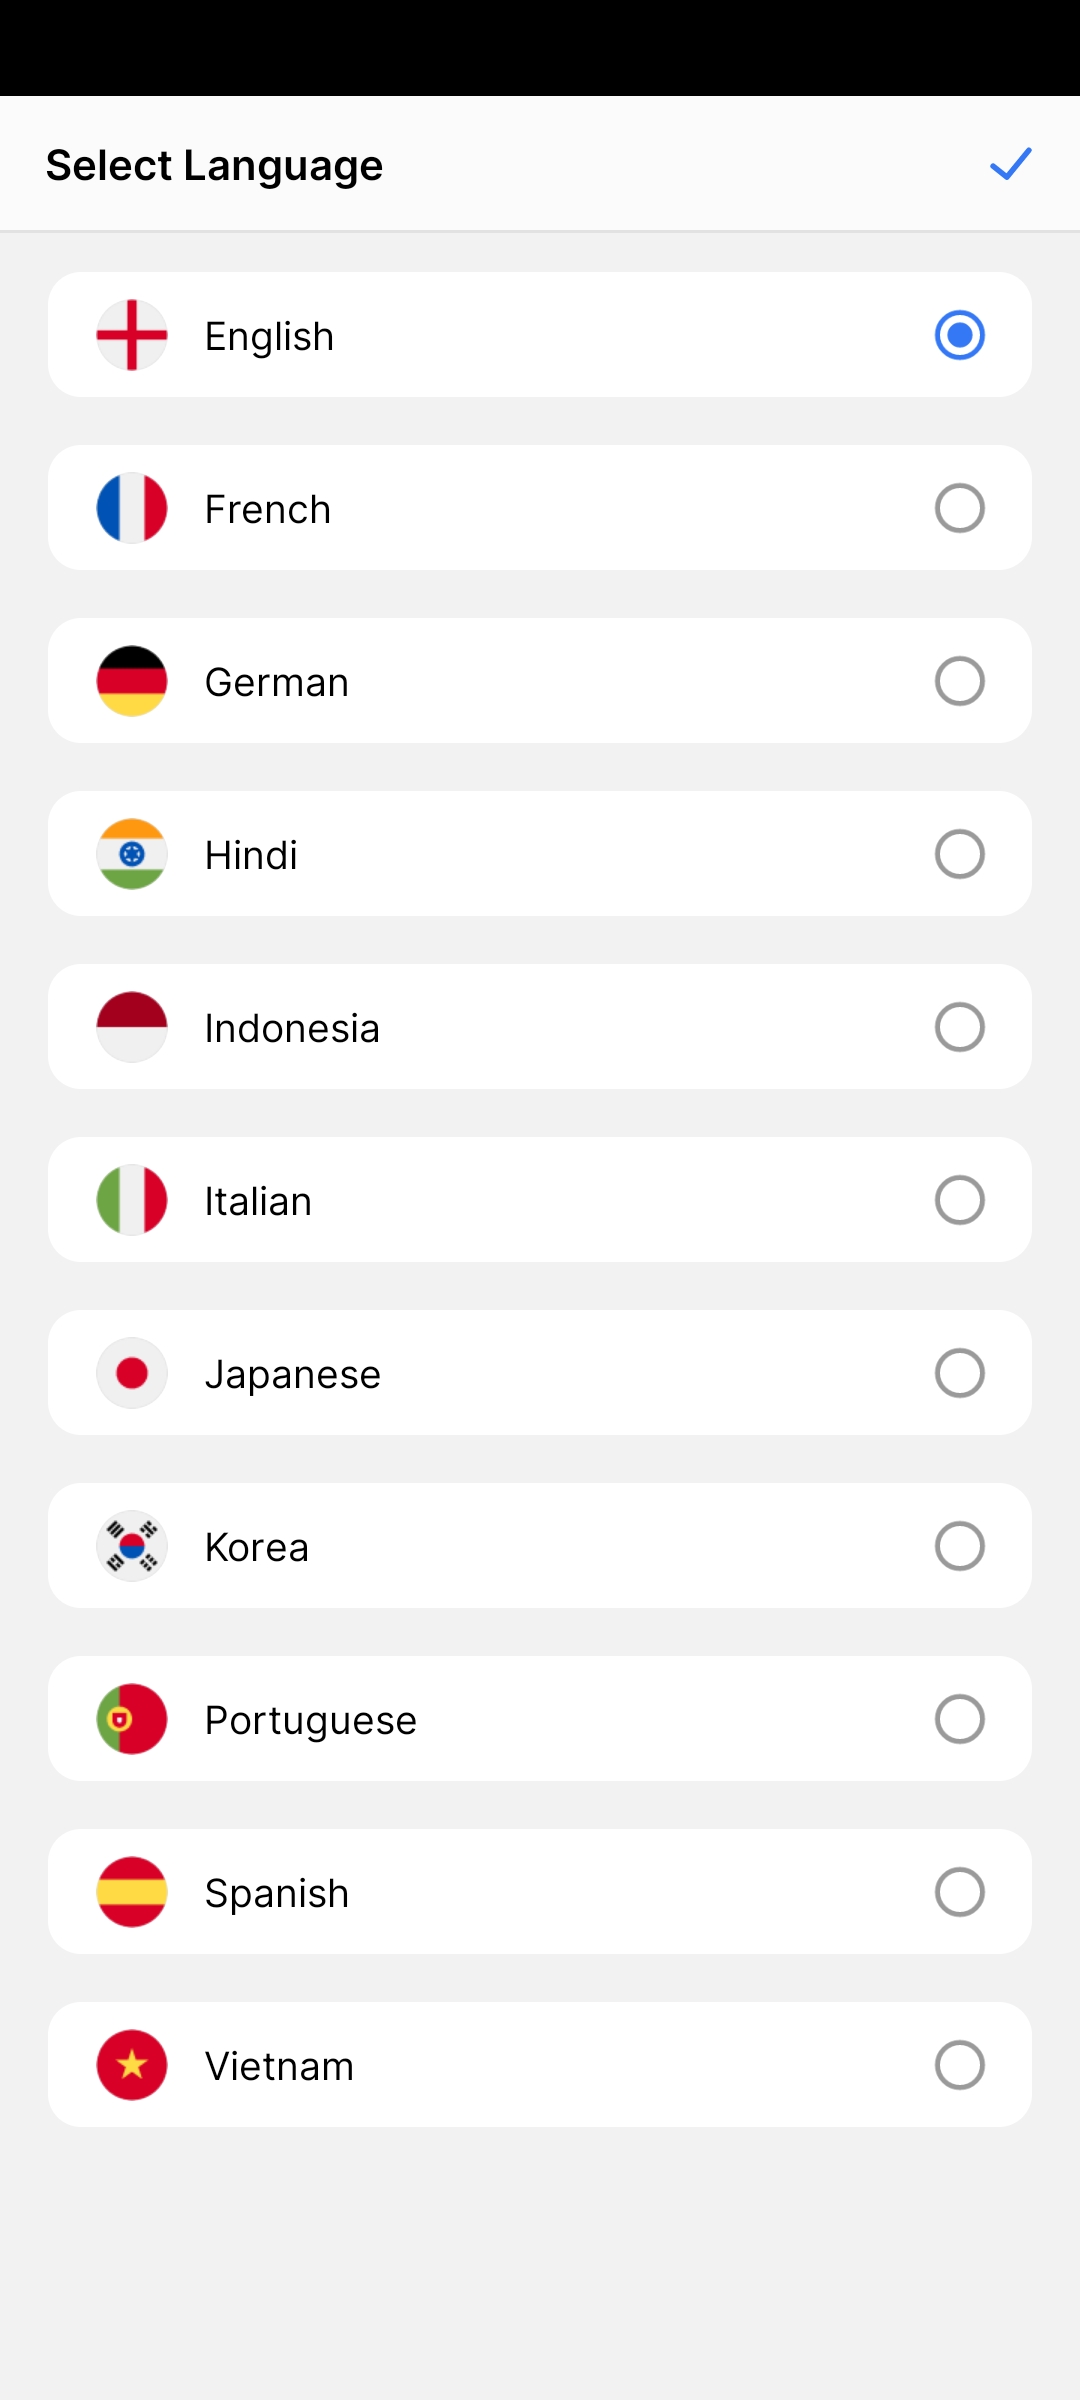Tap the Portuguese flag icon
The width and height of the screenshot is (1080, 2400).
(x=132, y=1719)
